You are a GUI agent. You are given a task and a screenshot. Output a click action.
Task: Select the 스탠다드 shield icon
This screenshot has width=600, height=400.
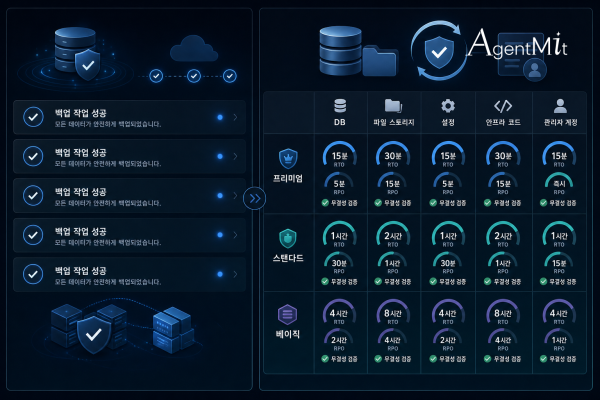pos(288,238)
